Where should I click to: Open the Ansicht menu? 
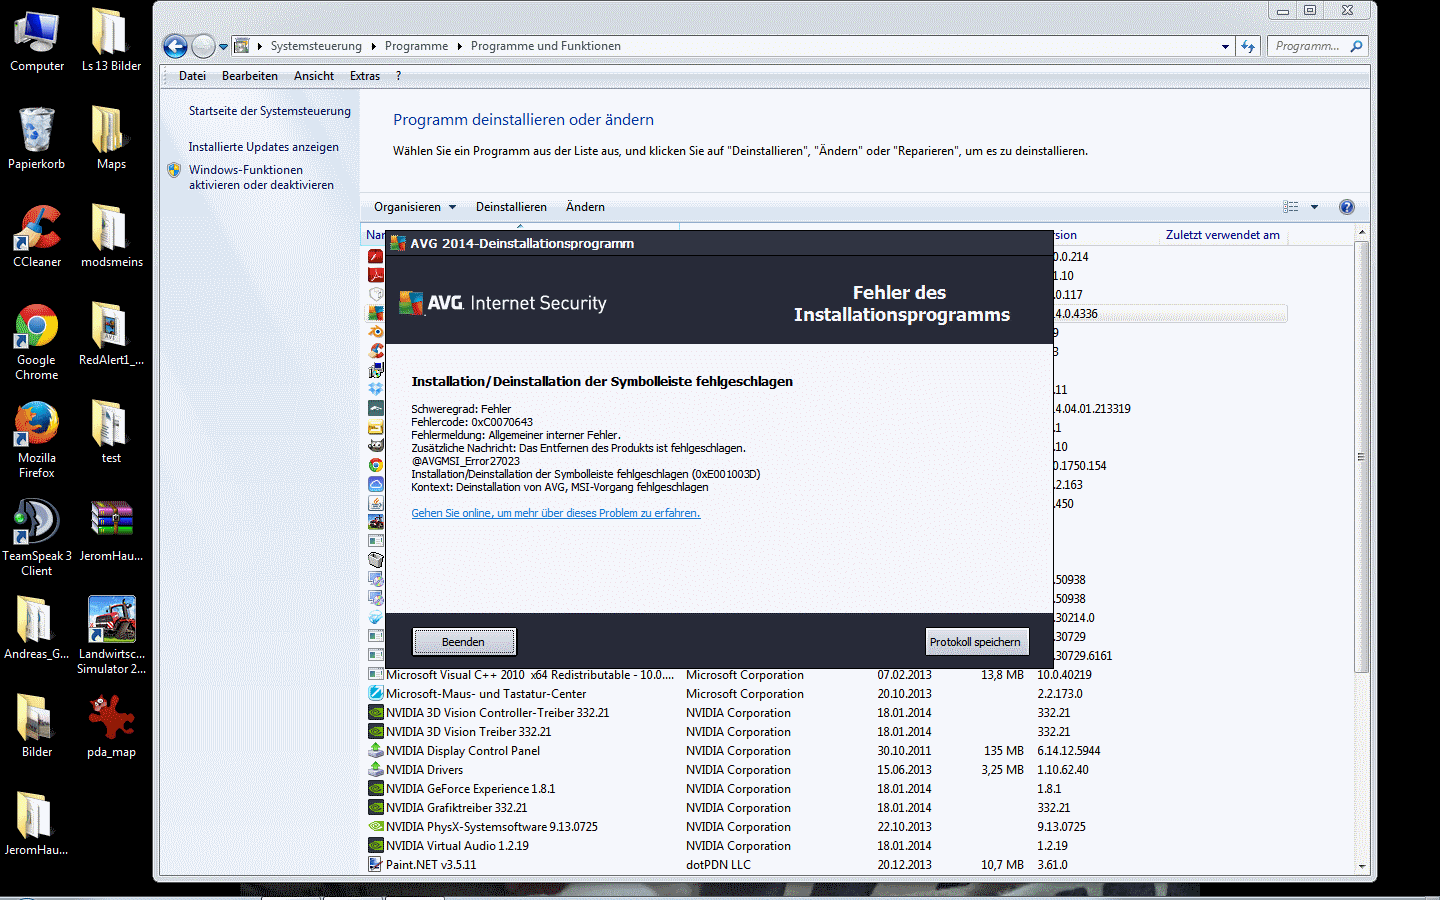(314, 76)
